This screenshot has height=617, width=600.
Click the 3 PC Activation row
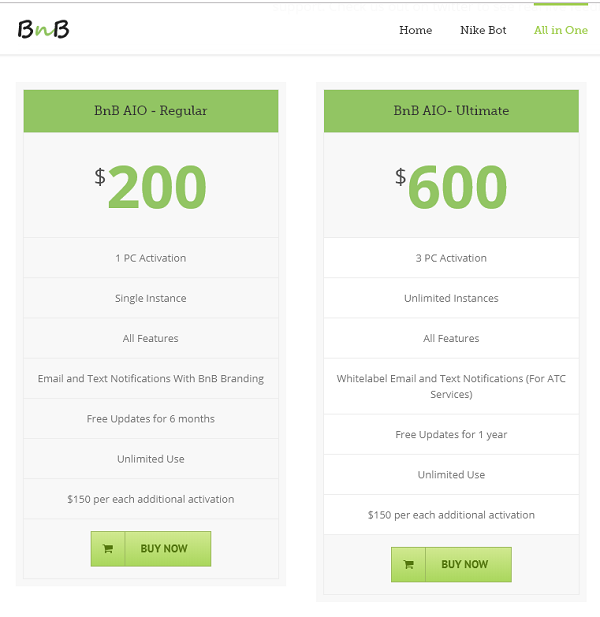tap(451, 258)
